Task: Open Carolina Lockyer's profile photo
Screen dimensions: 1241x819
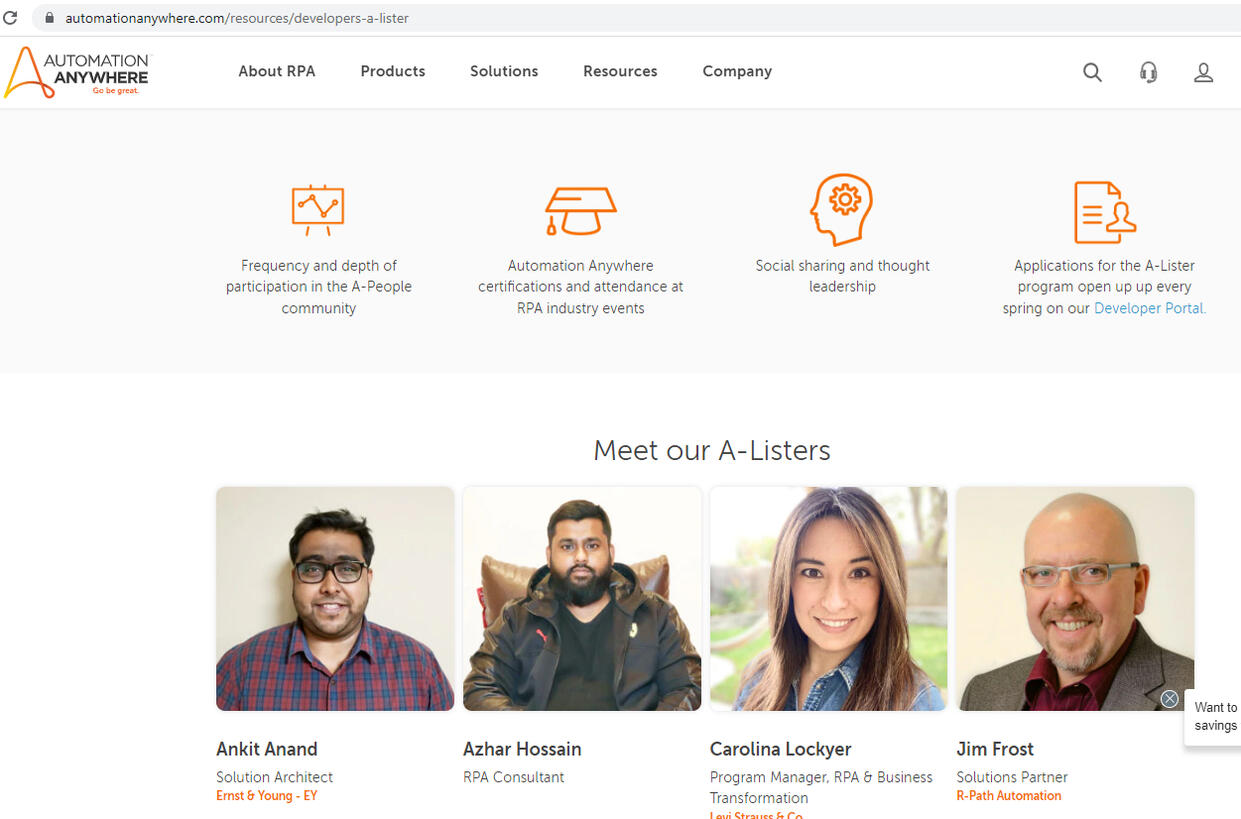Action: tap(828, 598)
